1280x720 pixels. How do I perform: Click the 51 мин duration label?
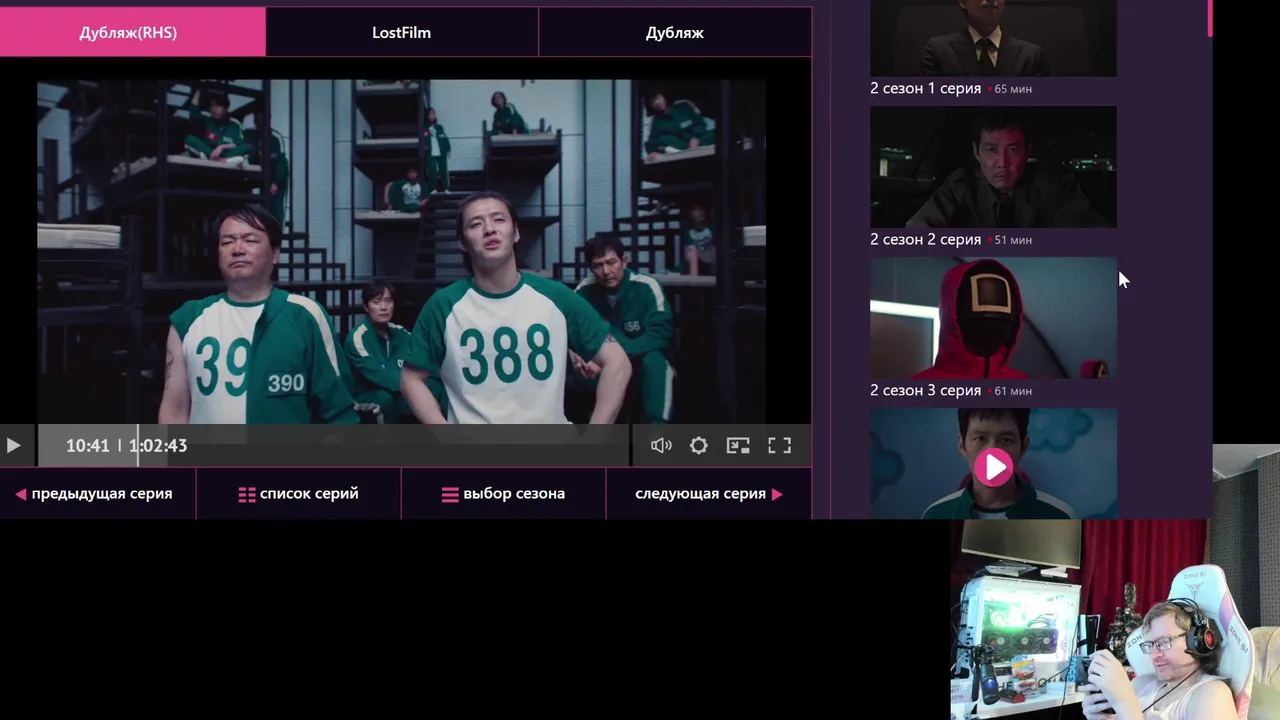click(x=1013, y=240)
